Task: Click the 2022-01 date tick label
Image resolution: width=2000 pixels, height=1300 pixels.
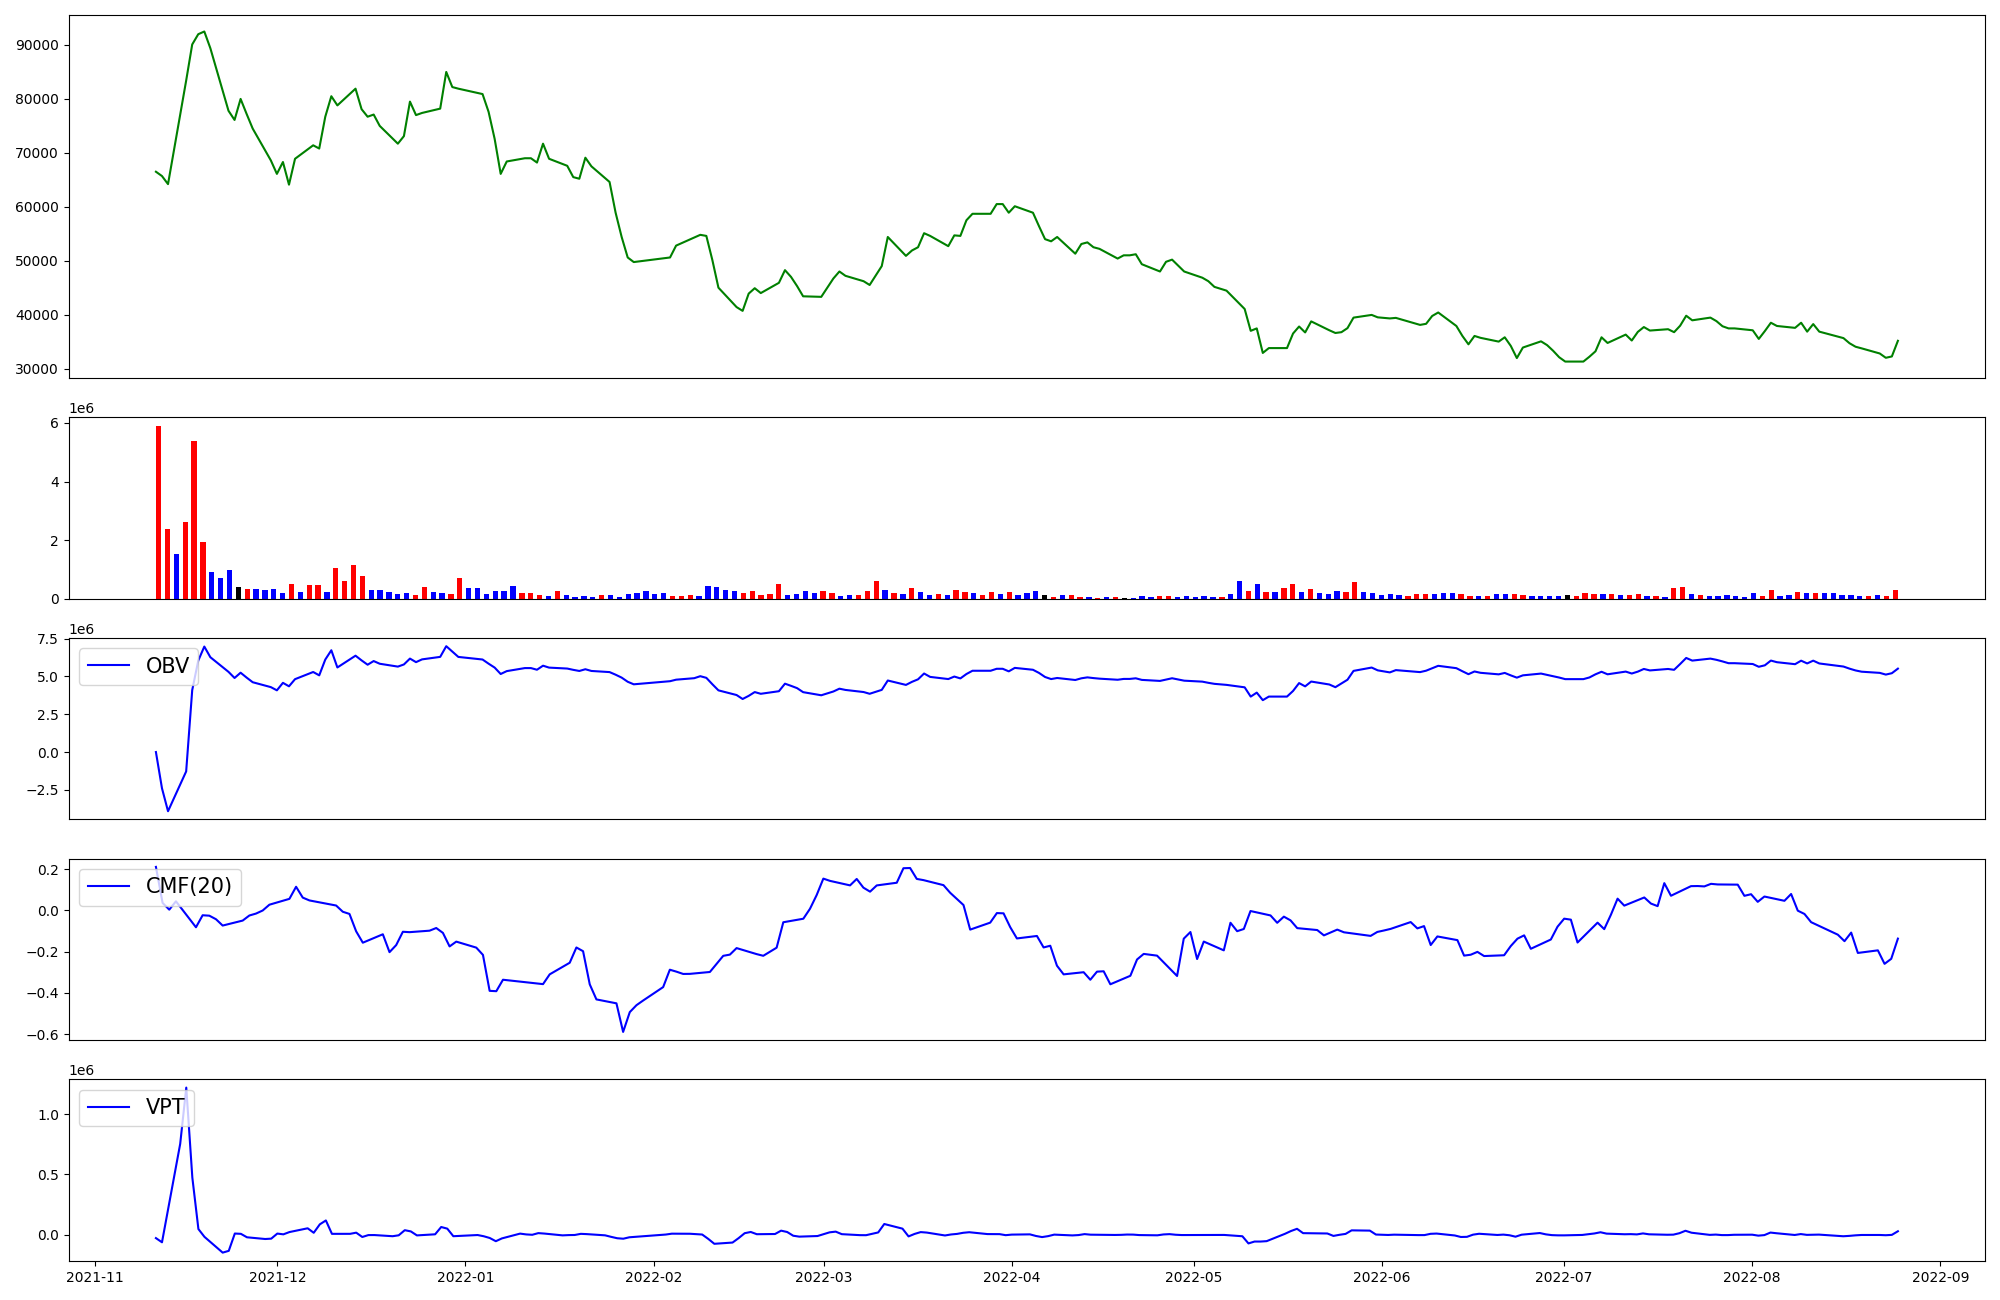Action: (x=465, y=1277)
